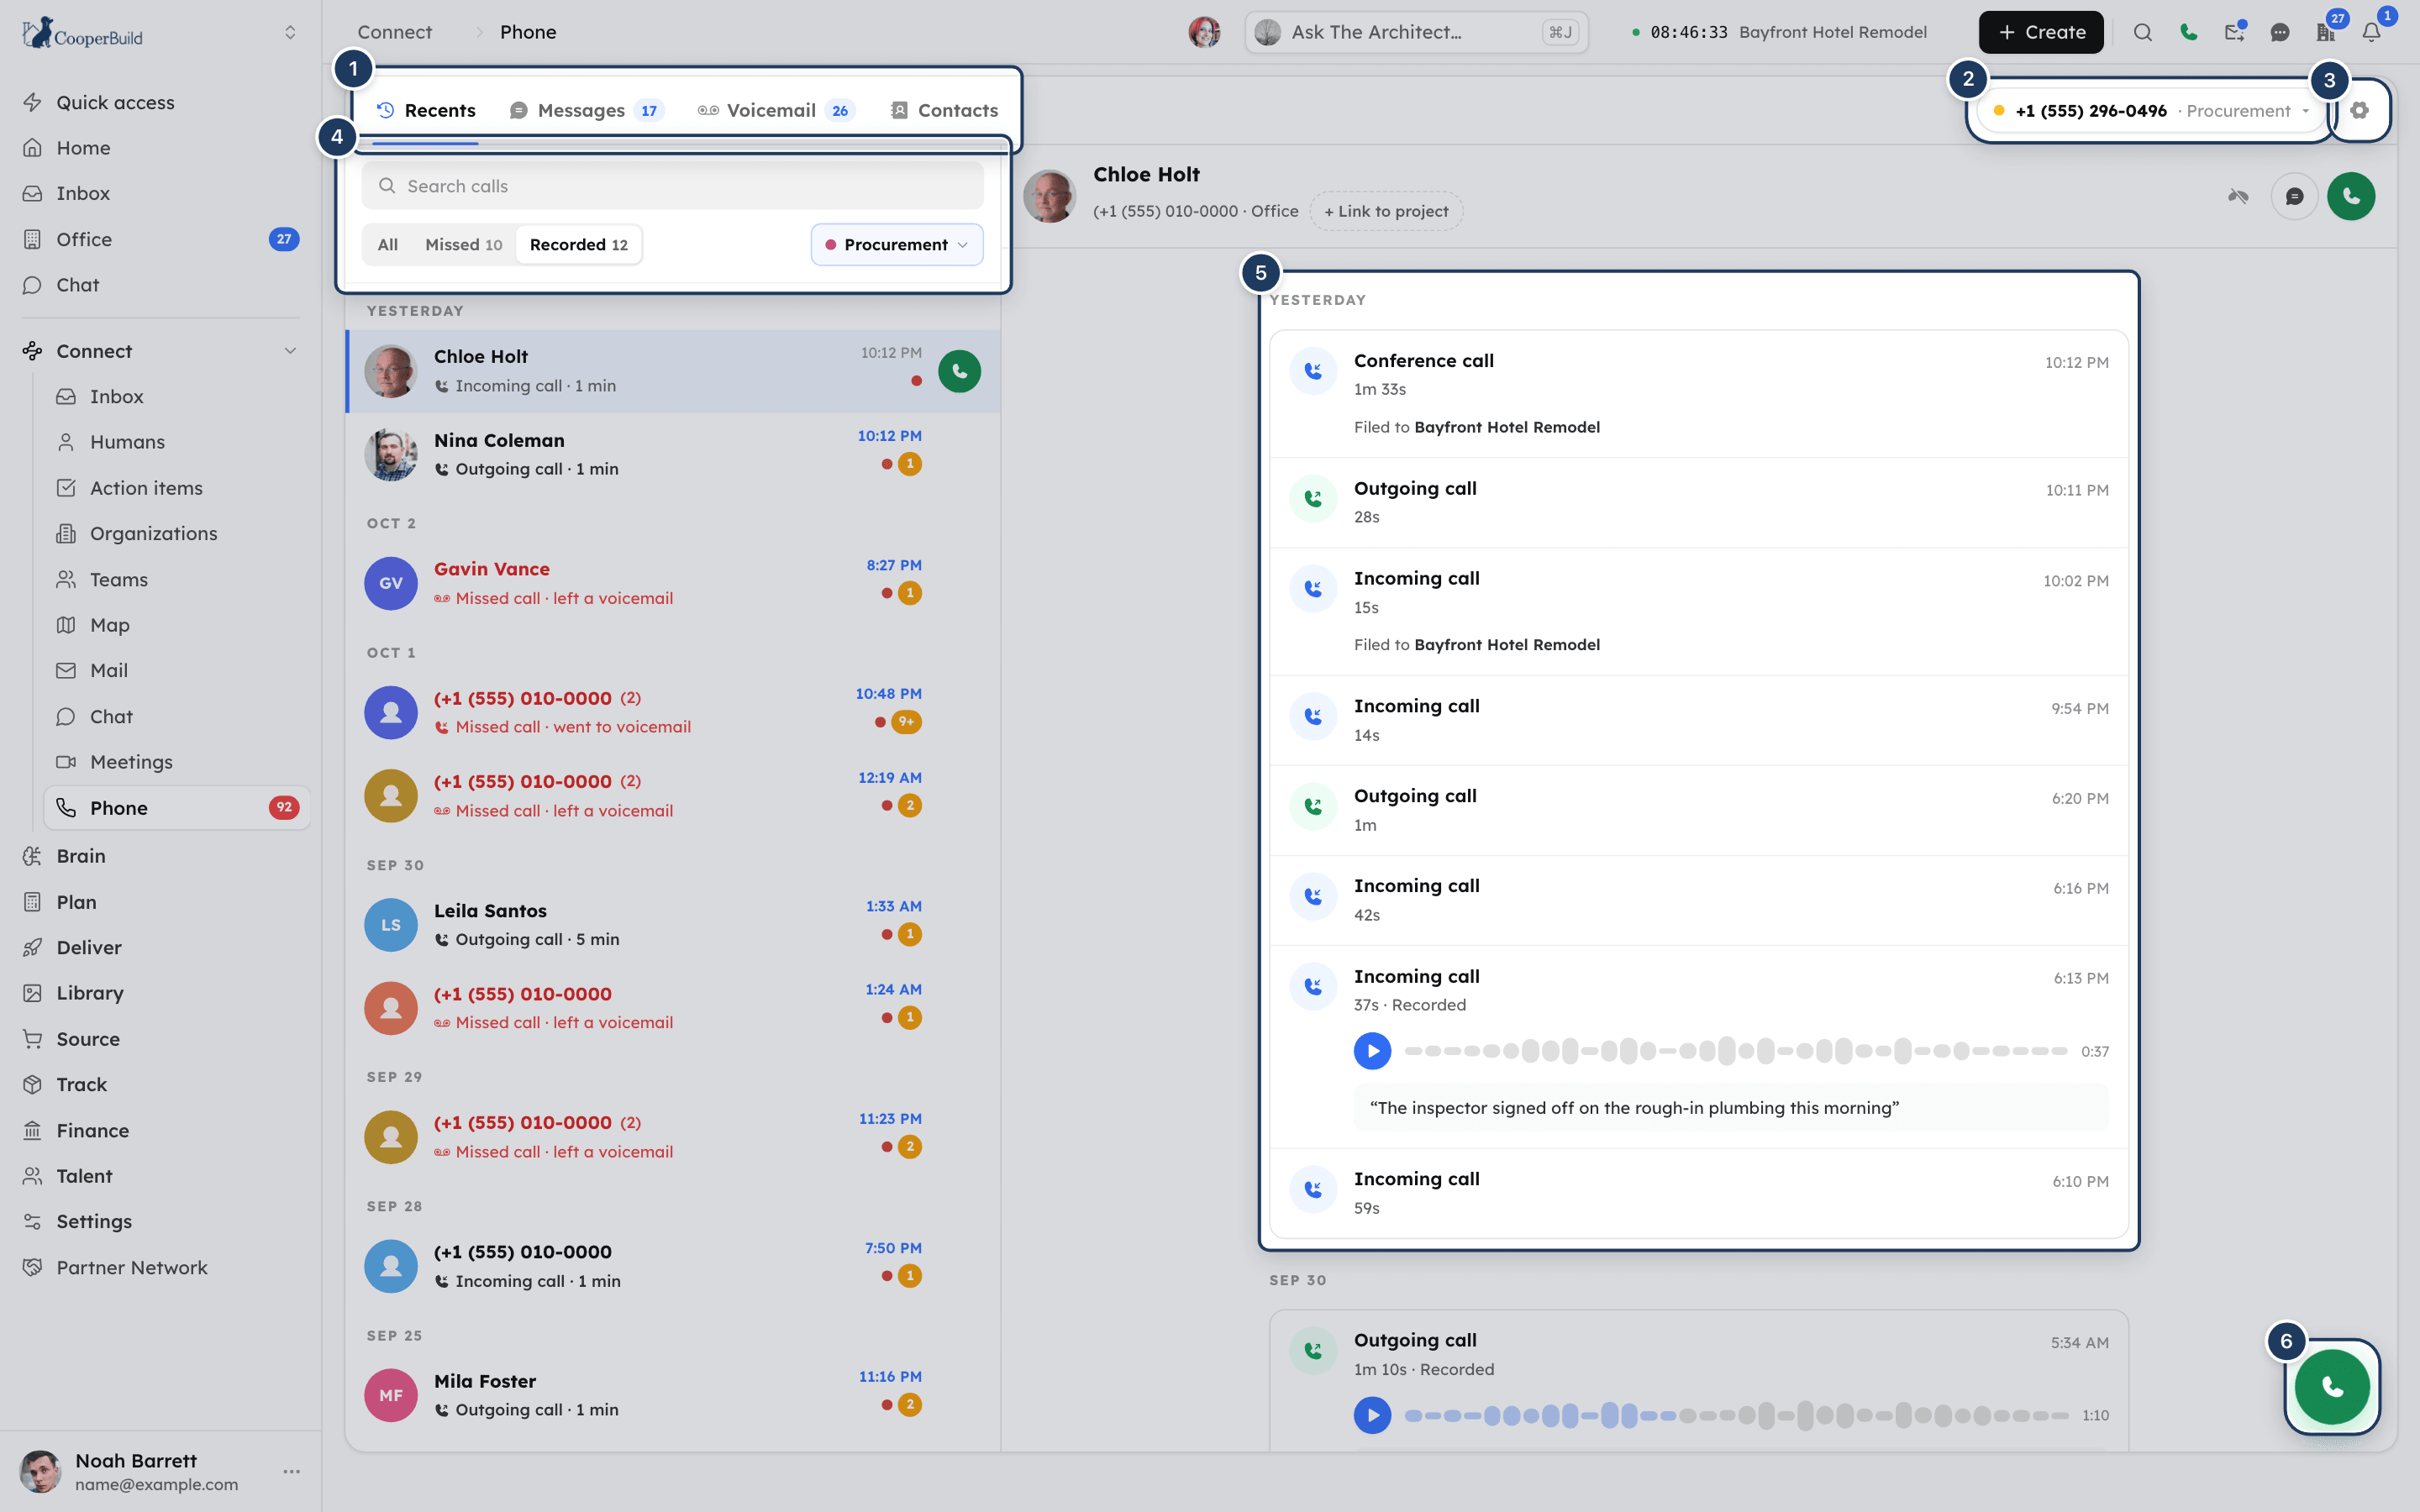Switch to the Recents tab
The height and width of the screenshot is (1512, 2420).
click(426, 110)
